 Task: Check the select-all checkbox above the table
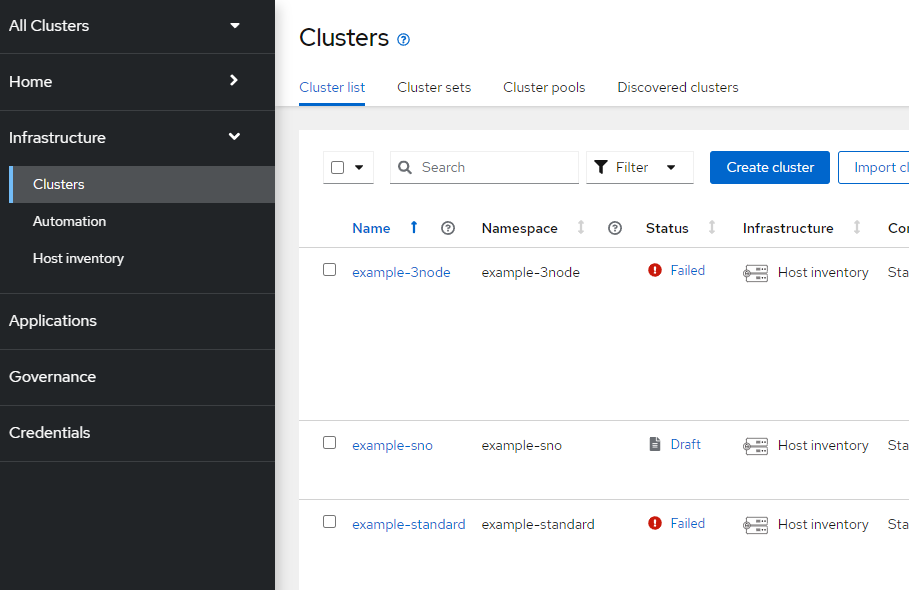click(336, 167)
